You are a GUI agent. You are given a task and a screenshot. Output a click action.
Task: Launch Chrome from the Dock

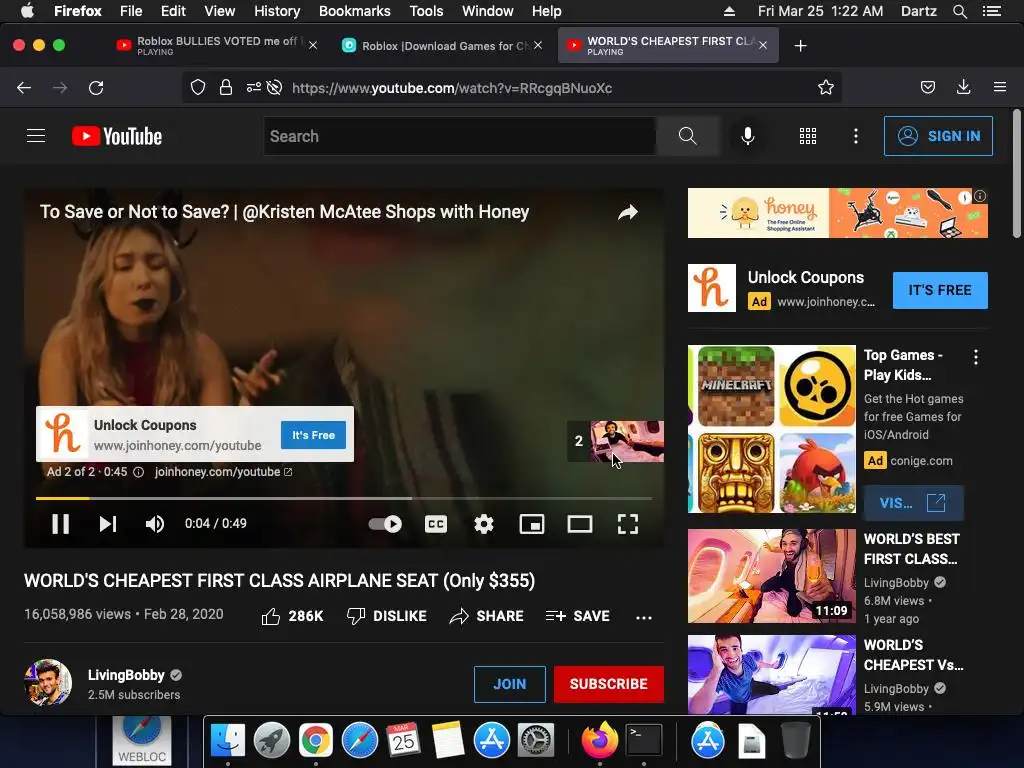[315, 741]
